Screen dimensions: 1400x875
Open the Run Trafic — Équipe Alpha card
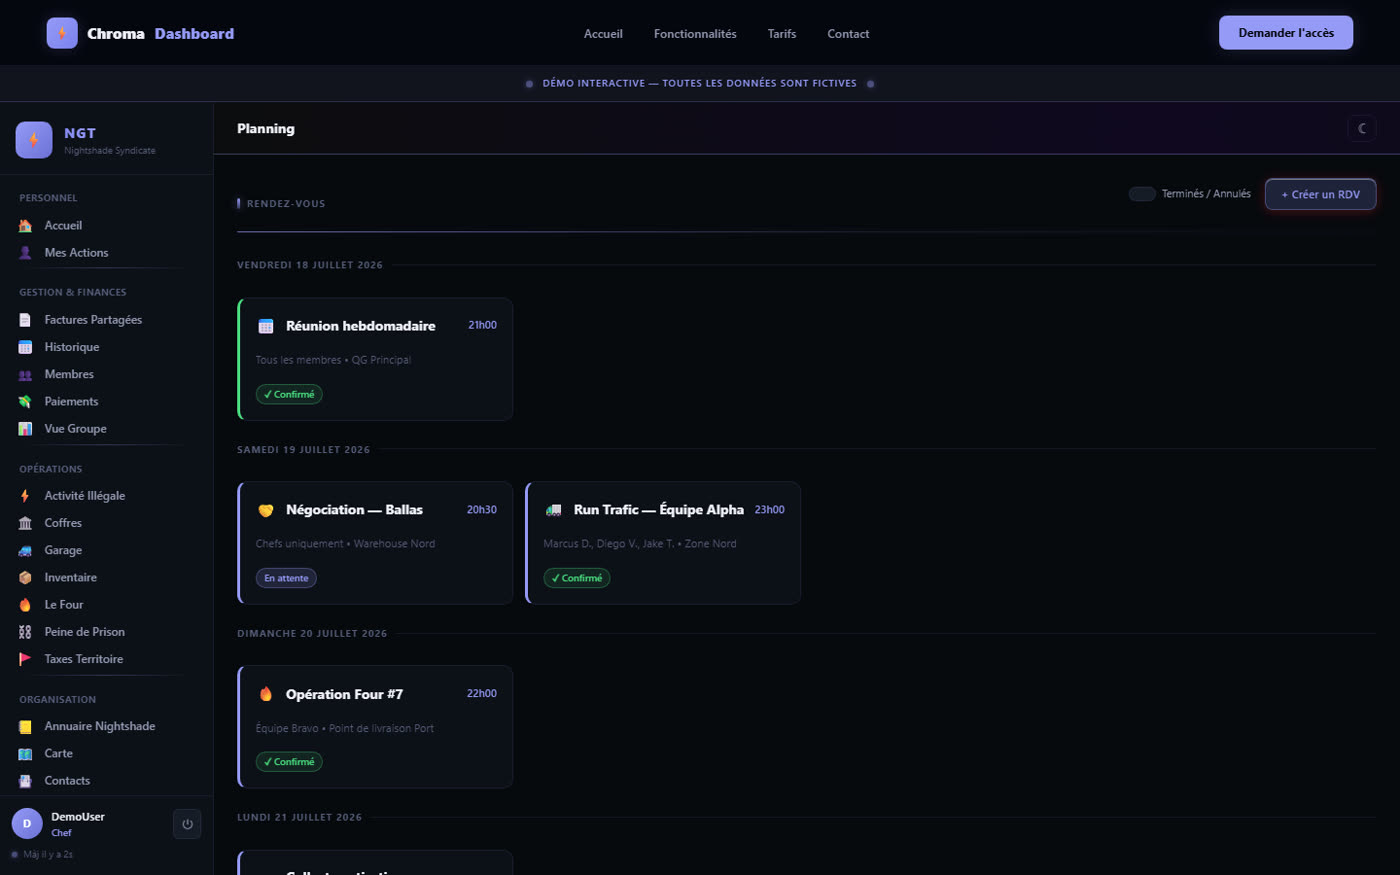tap(663, 543)
